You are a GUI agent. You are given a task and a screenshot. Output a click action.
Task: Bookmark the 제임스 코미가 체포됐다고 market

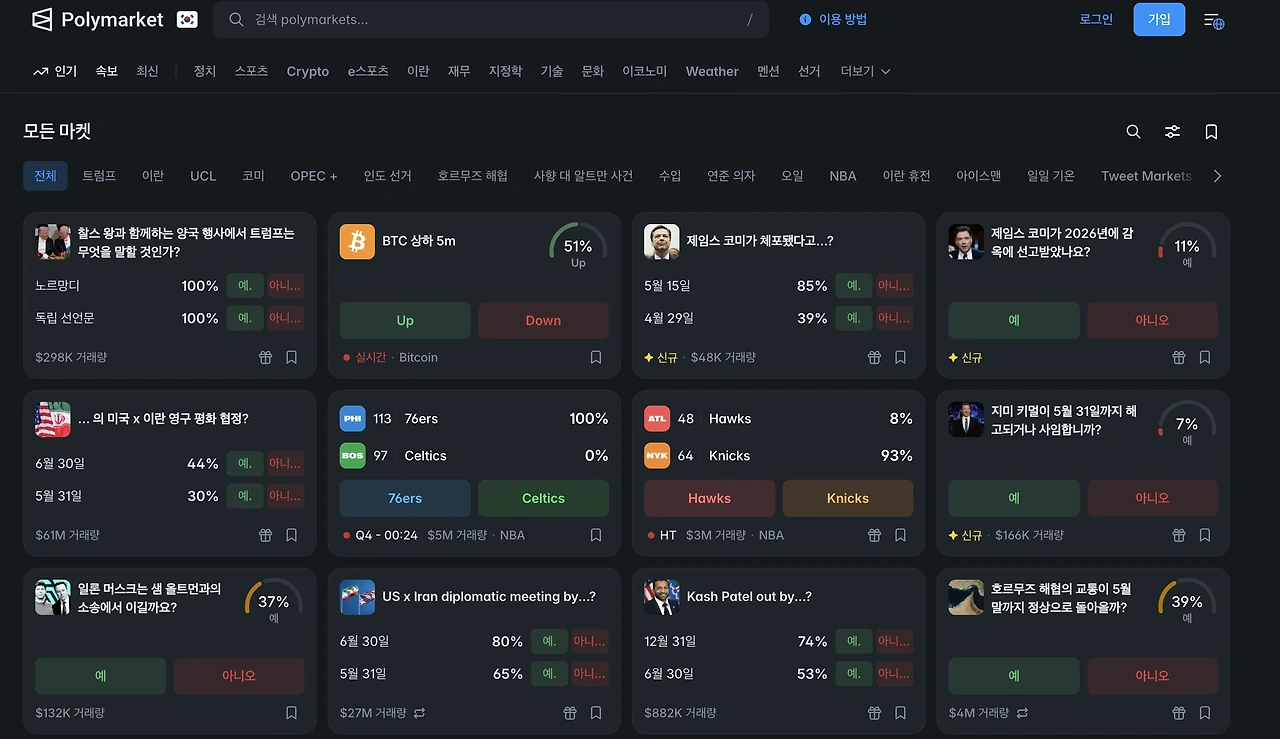tap(900, 357)
